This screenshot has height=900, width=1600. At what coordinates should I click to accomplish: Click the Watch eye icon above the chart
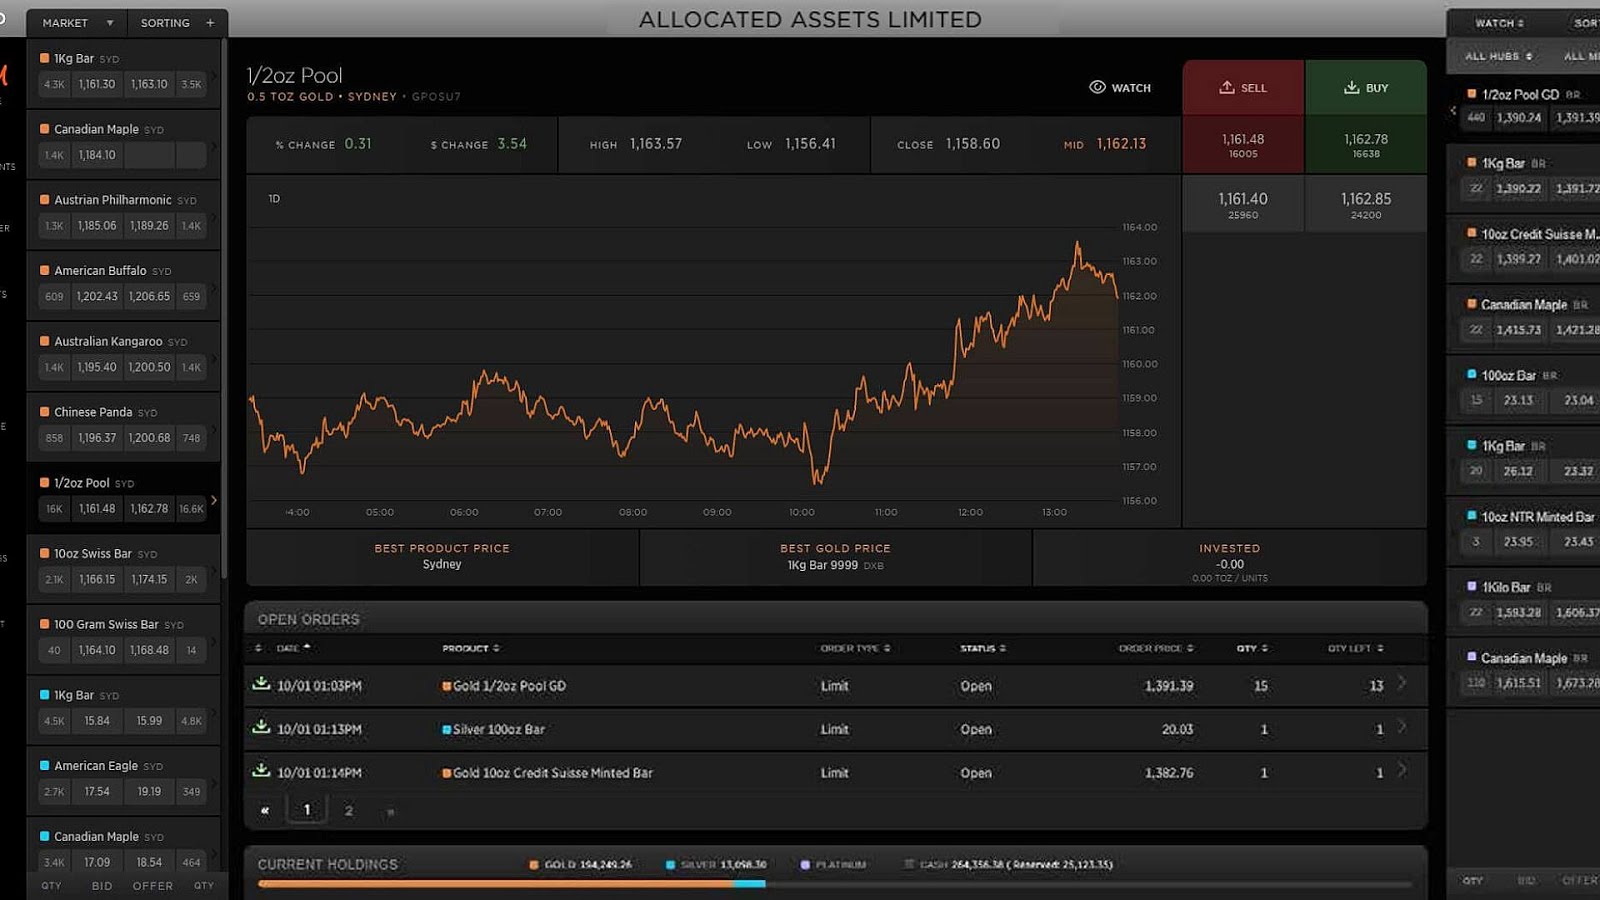(1095, 88)
